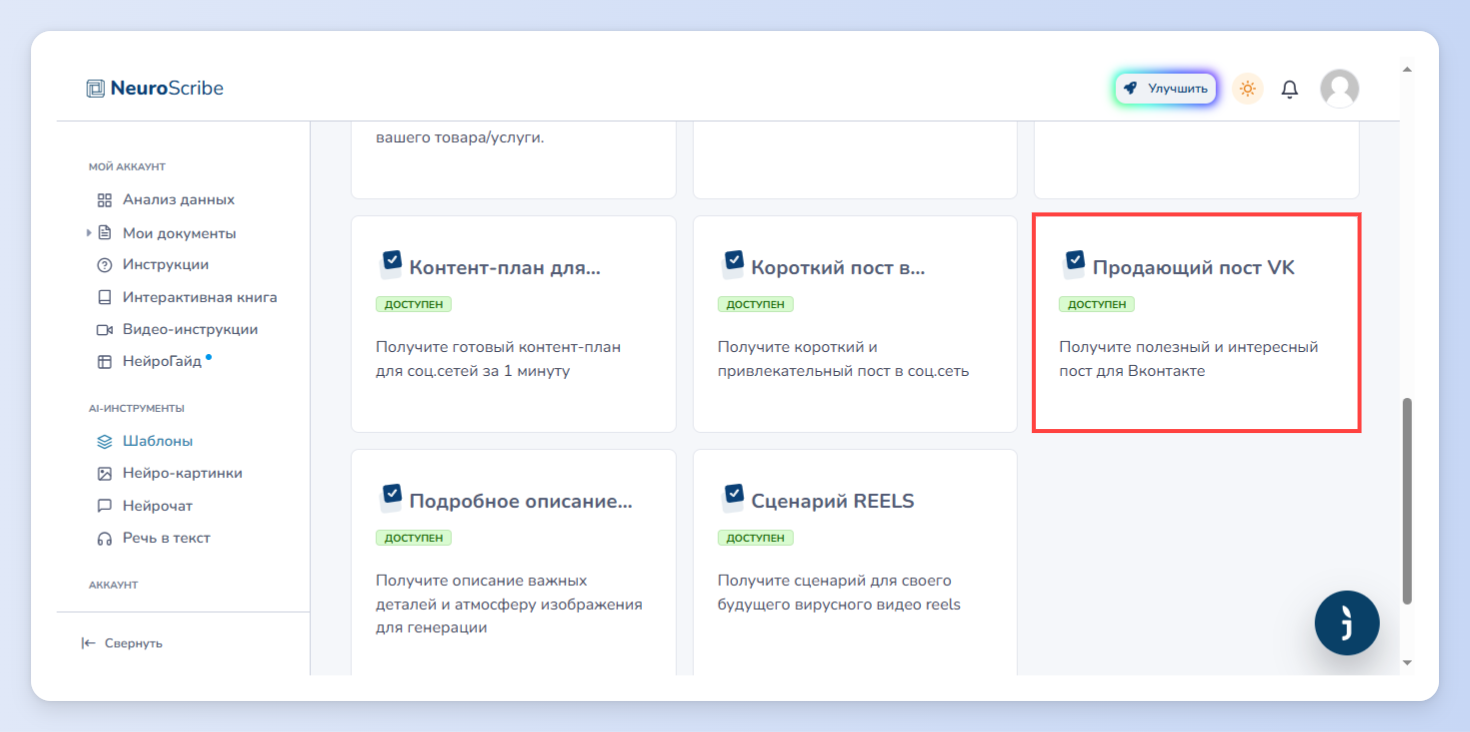
Task: Click the Шаблоны layers icon
Action: tap(104, 441)
